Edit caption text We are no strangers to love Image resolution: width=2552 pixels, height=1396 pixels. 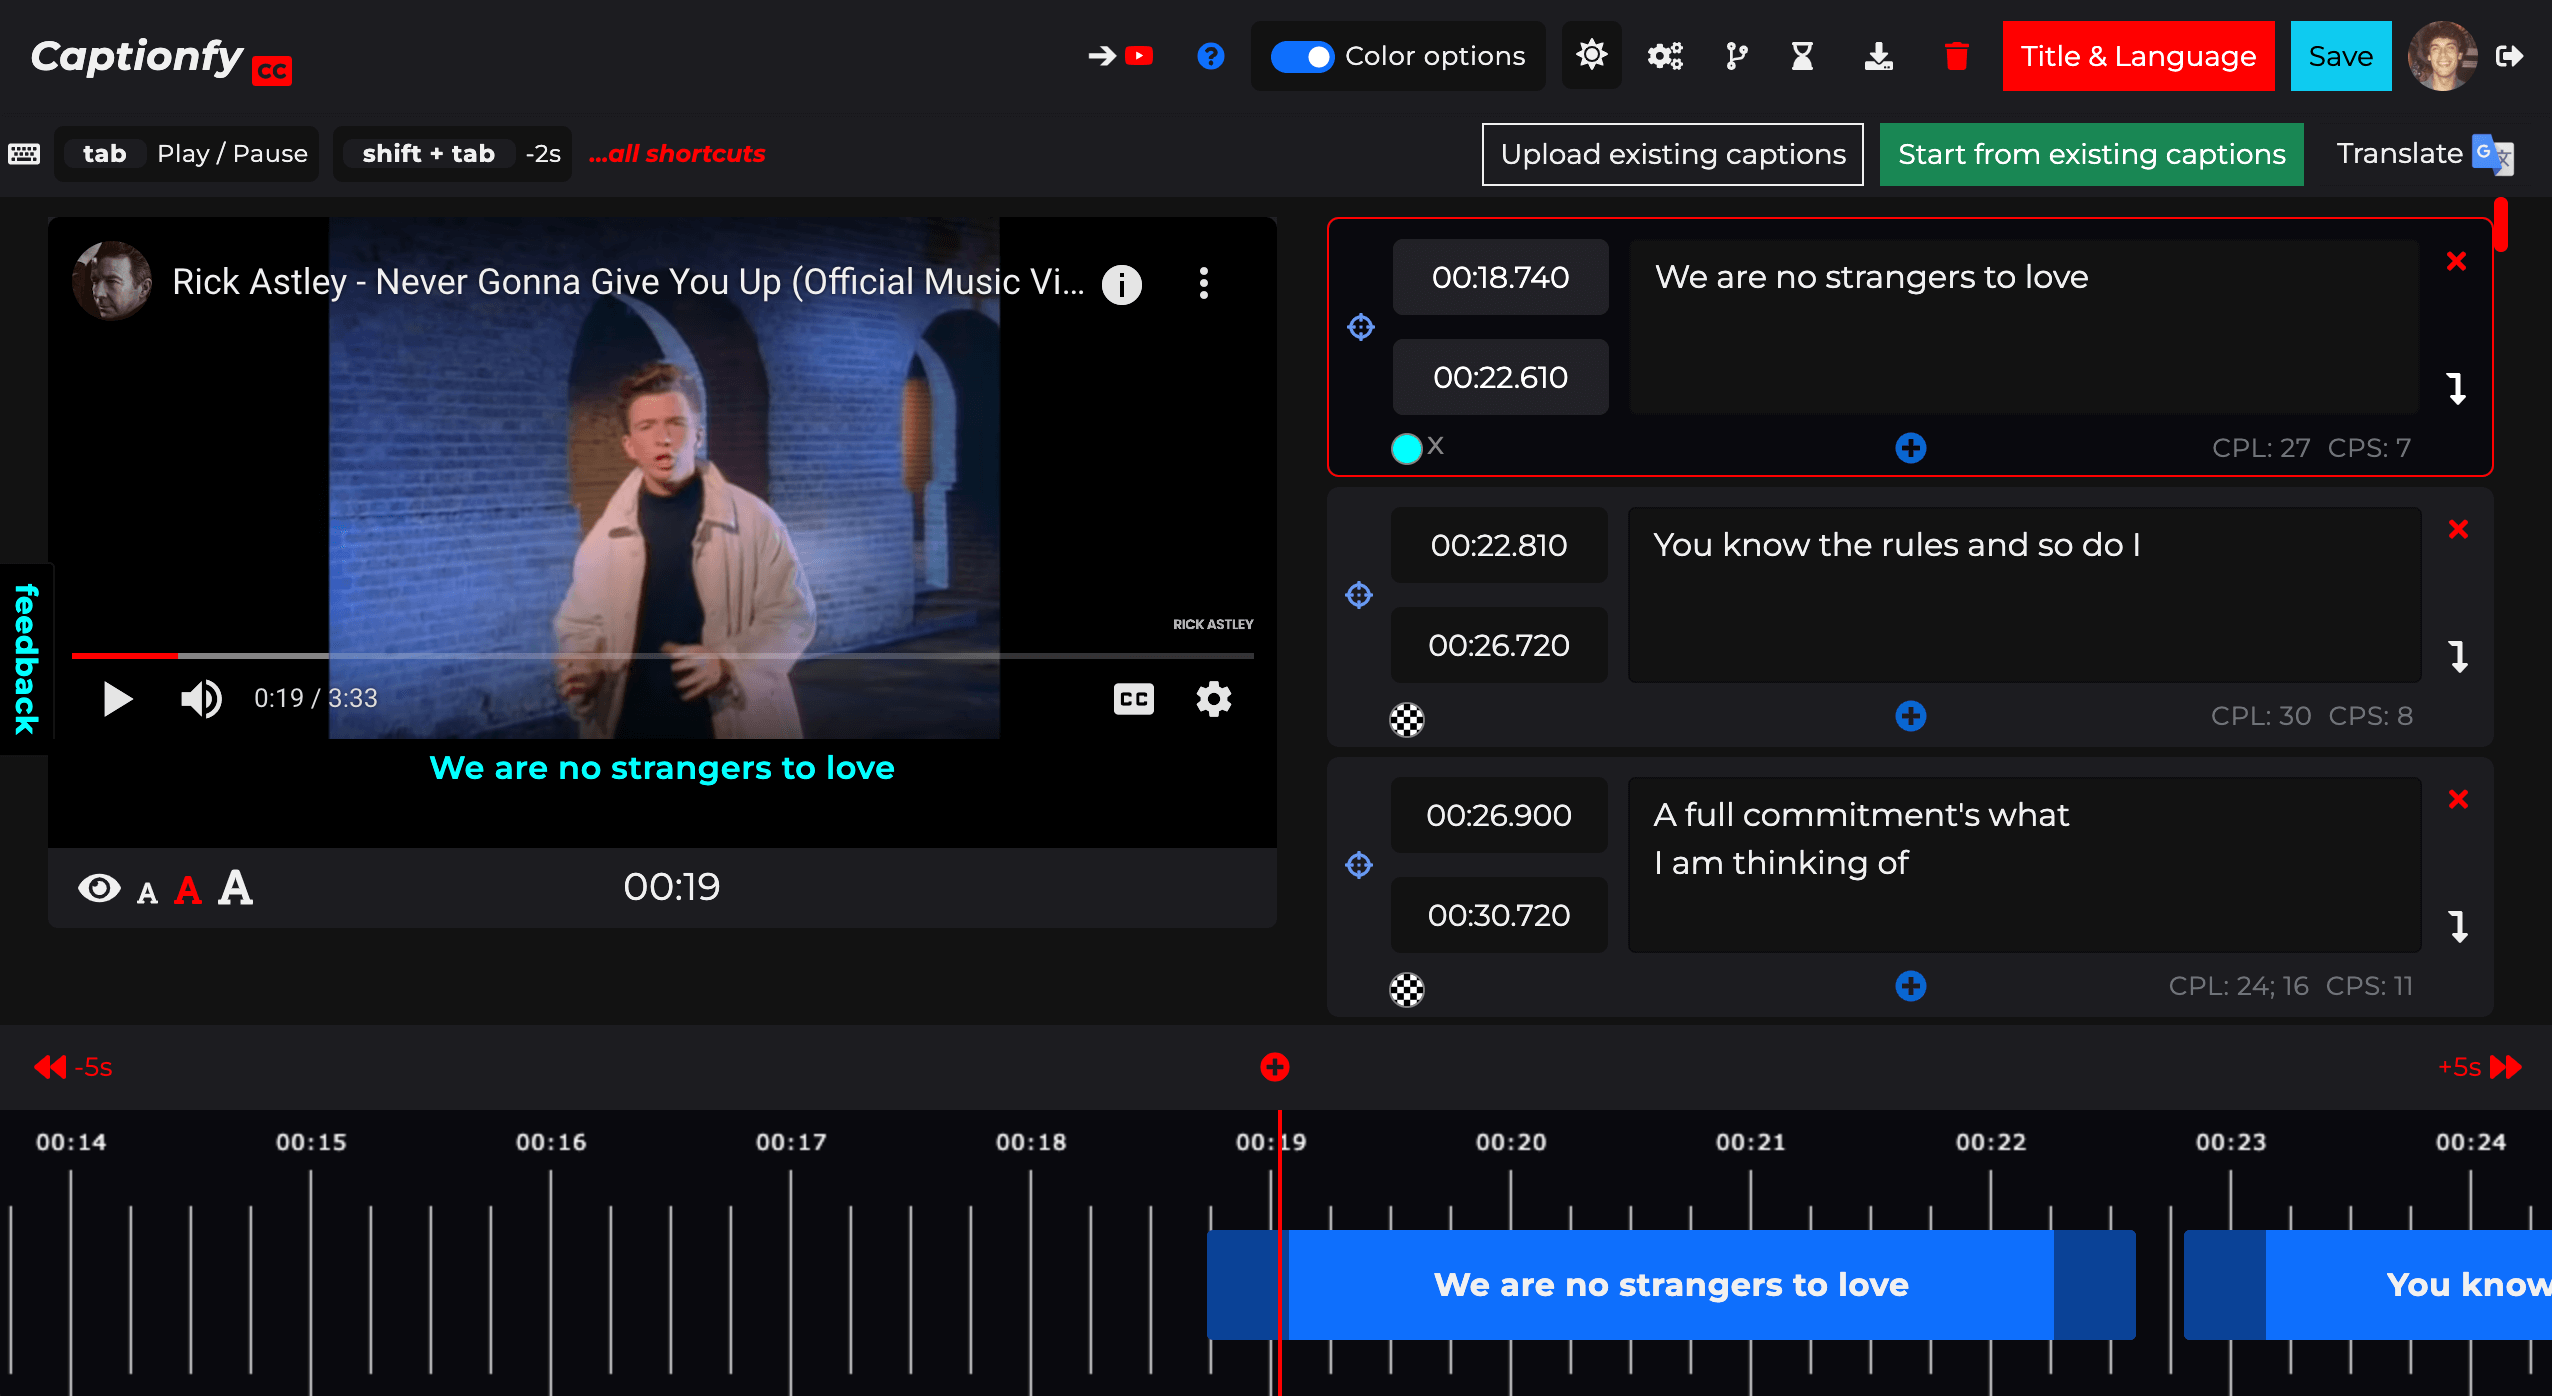(x=2023, y=326)
